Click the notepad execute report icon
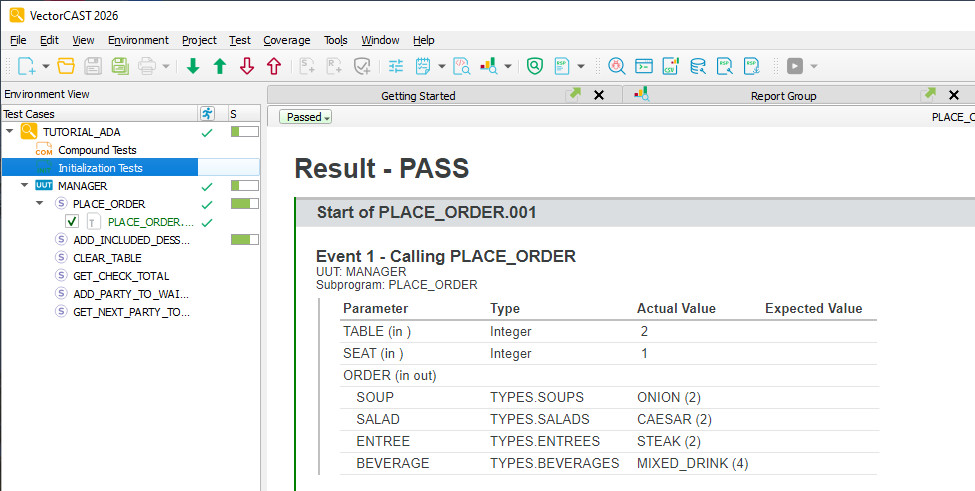The height and width of the screenshot is (491, 975). tap(423, 66)
